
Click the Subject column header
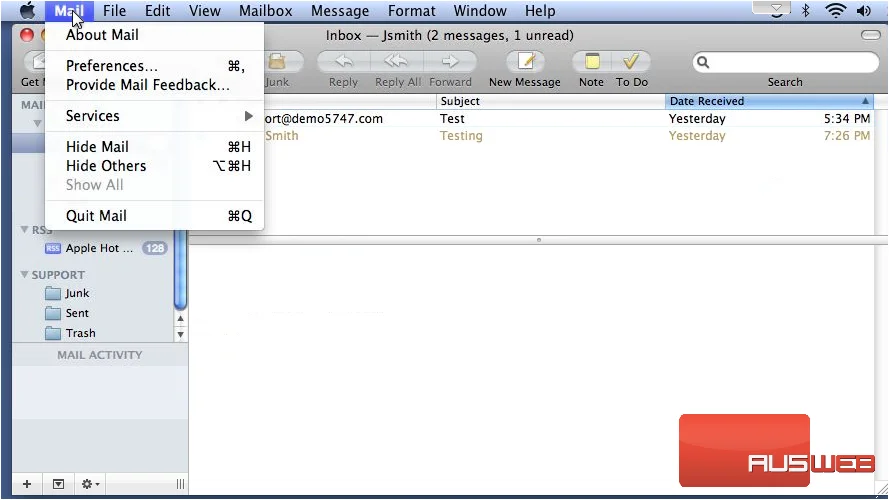(x=550, y=101)
